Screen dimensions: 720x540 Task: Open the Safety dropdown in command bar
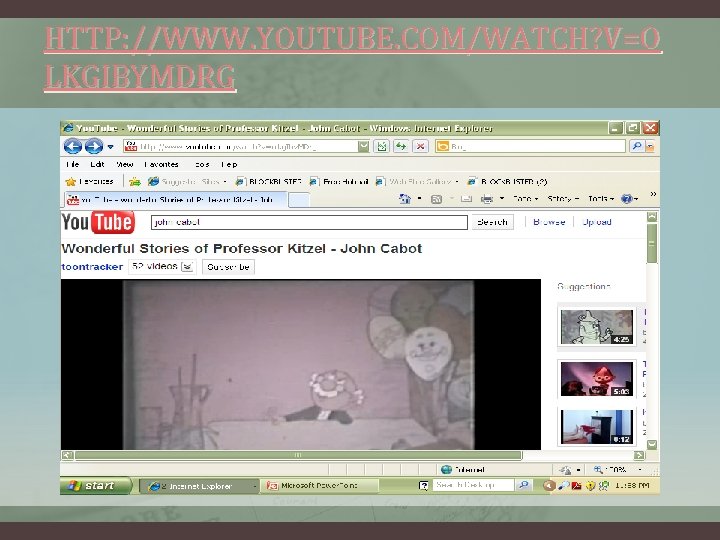tap(563, 199)
